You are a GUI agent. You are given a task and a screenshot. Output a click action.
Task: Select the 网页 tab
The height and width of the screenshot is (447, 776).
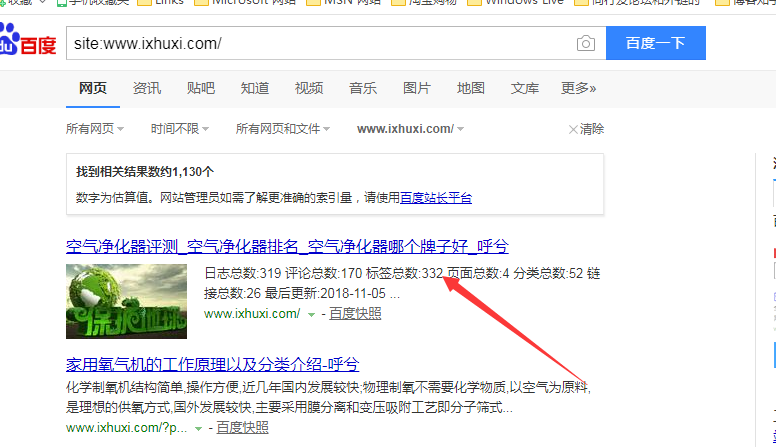(93, 88)
